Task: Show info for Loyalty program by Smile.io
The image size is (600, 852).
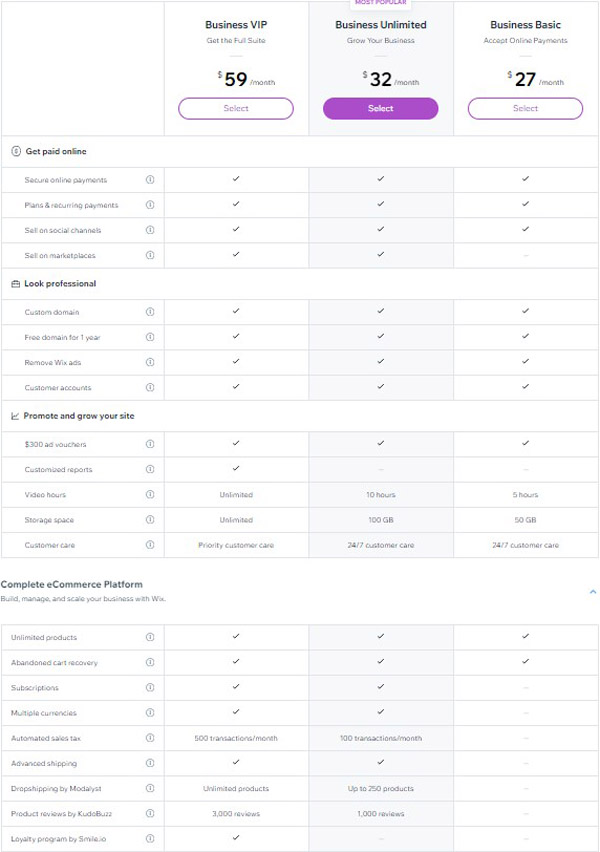Action: tap(150, 838)
